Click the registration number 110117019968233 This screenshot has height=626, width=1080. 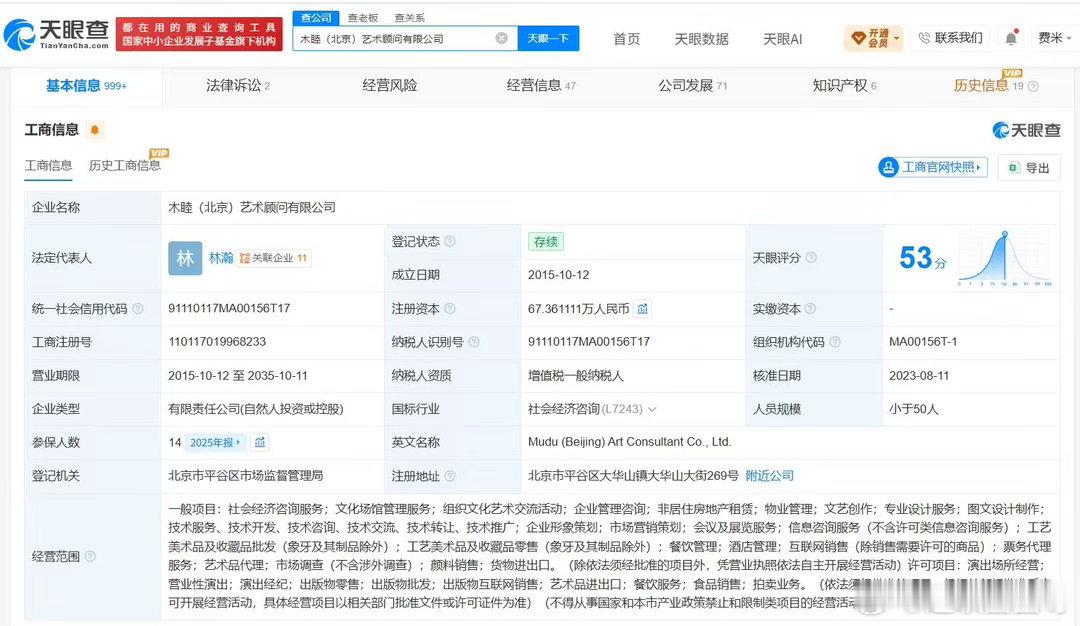(217, 342)
